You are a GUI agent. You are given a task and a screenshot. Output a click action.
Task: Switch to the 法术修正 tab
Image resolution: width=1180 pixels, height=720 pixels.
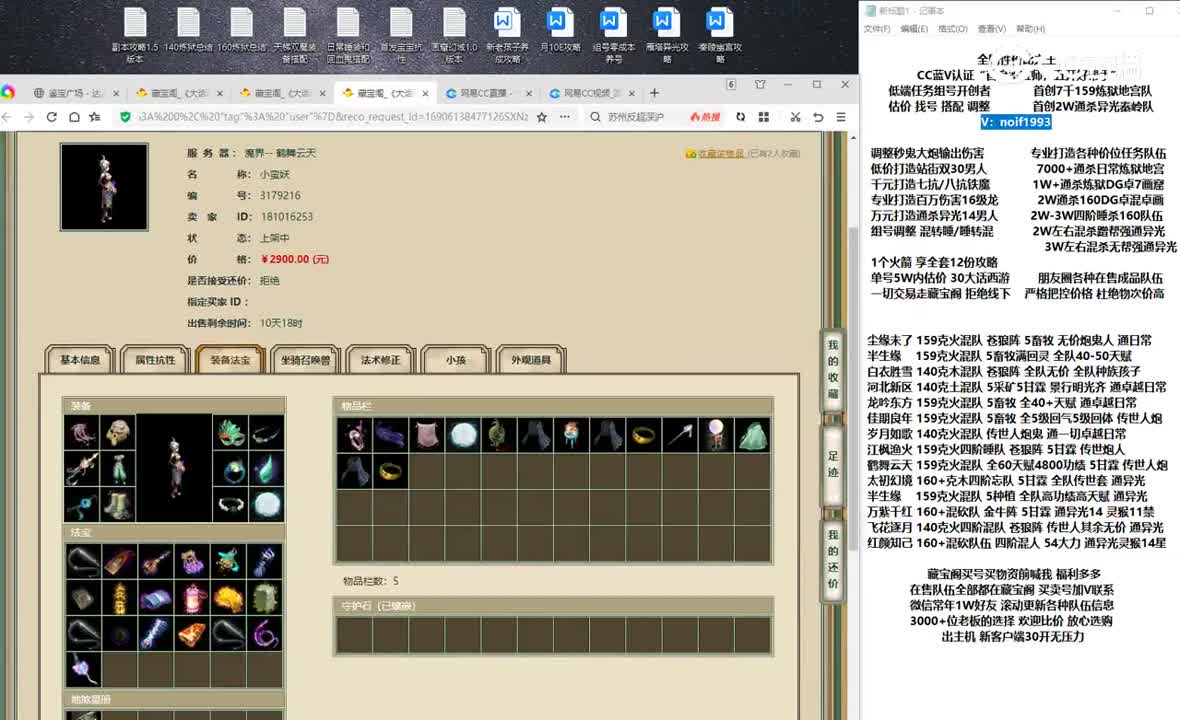click(x=381, y=360)
